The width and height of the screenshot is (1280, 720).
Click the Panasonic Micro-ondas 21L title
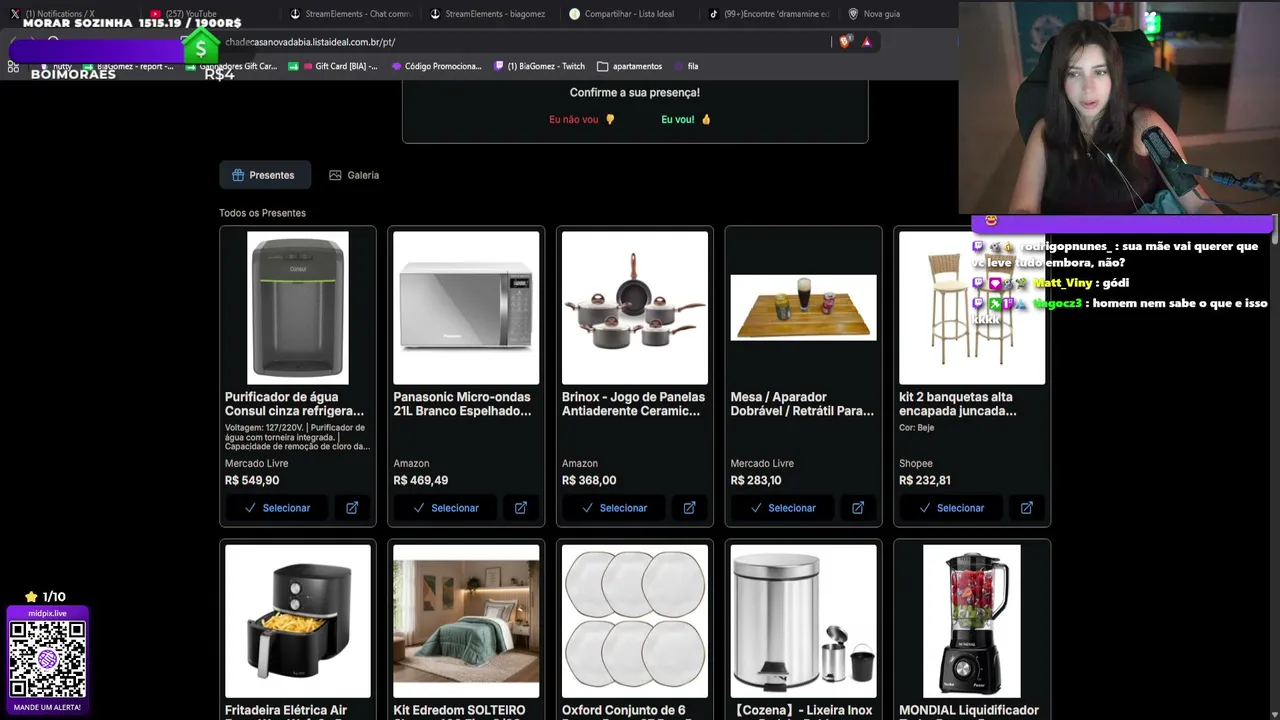pos(463,404)
